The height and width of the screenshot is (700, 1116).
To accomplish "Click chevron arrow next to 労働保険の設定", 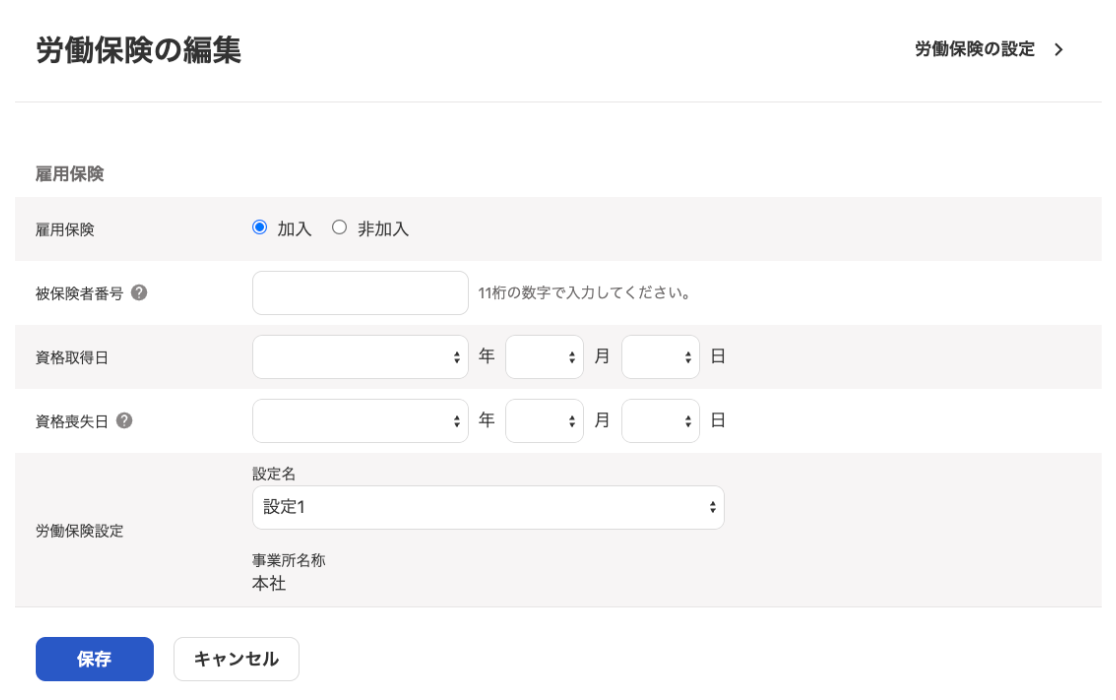I will click(x=1059, y=49).
